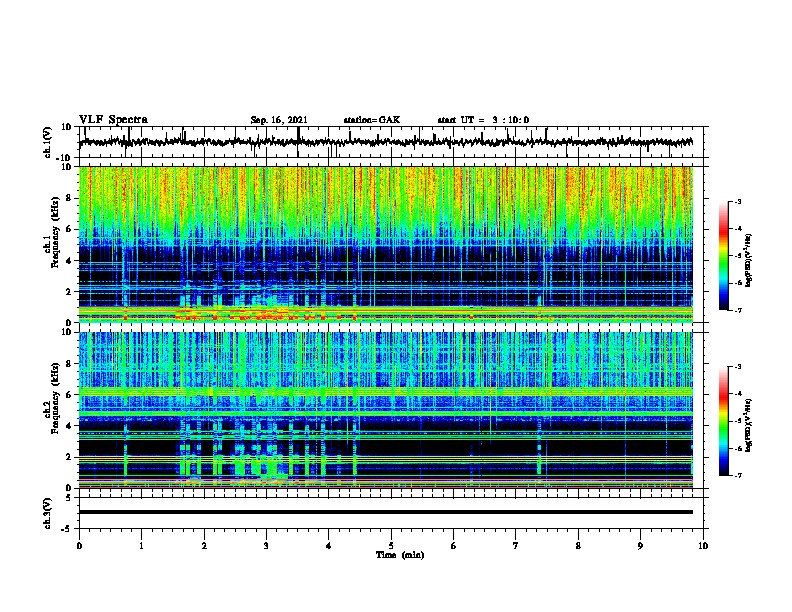Click the 4 kHz tick label on ch.1 spectrogram
792x612 pixels.
coord(69,261)
